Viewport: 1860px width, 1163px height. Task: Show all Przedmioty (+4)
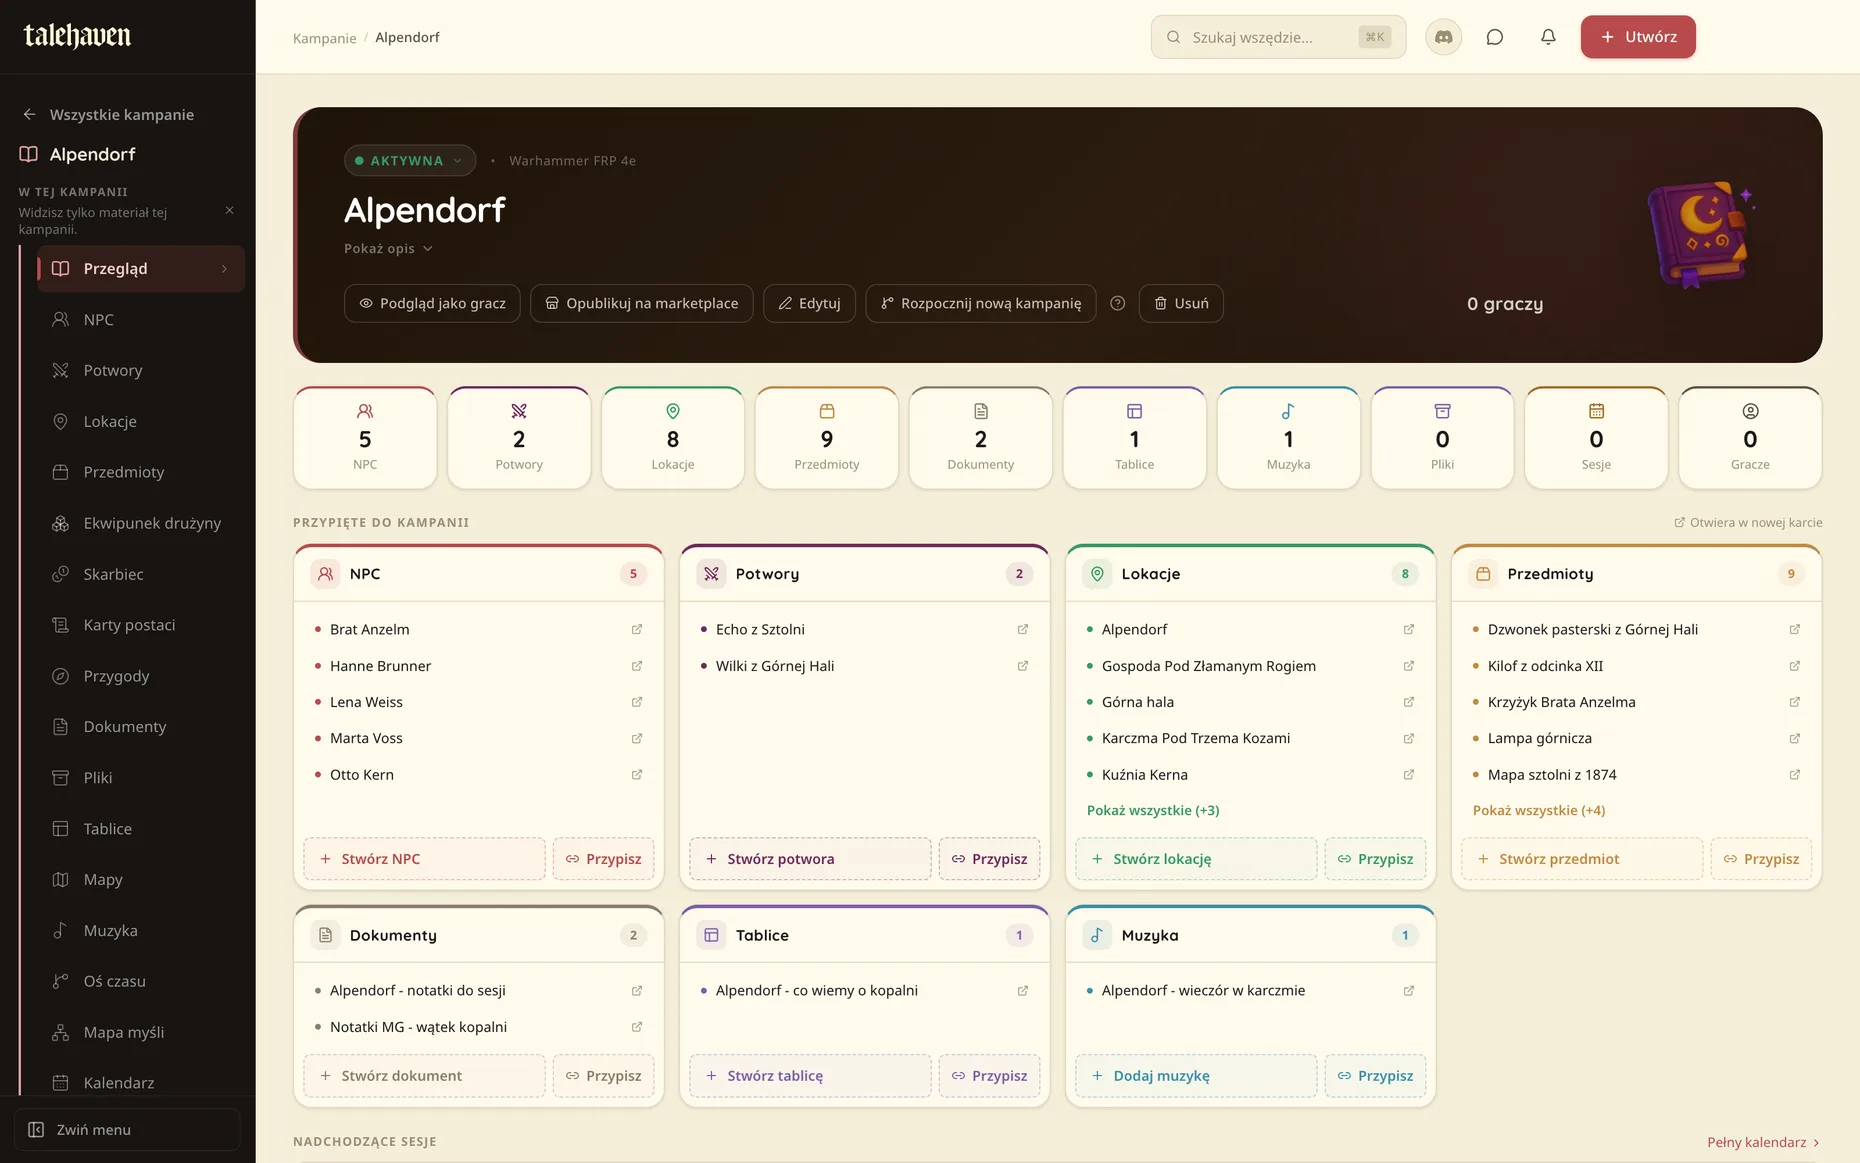pos(1539,810)
